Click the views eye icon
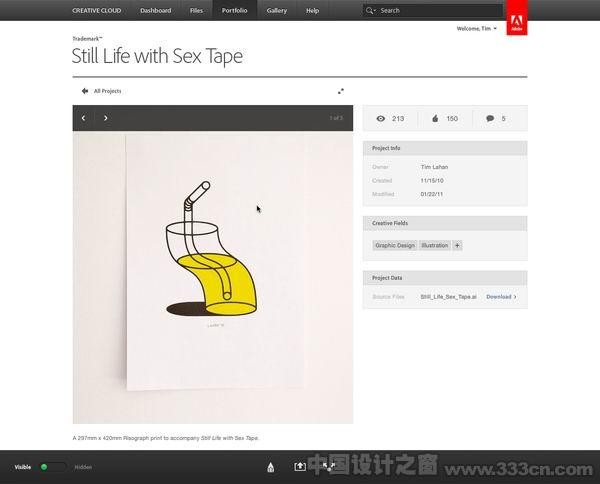The height and width of the screenshot is (484, 600). (380, 119)
